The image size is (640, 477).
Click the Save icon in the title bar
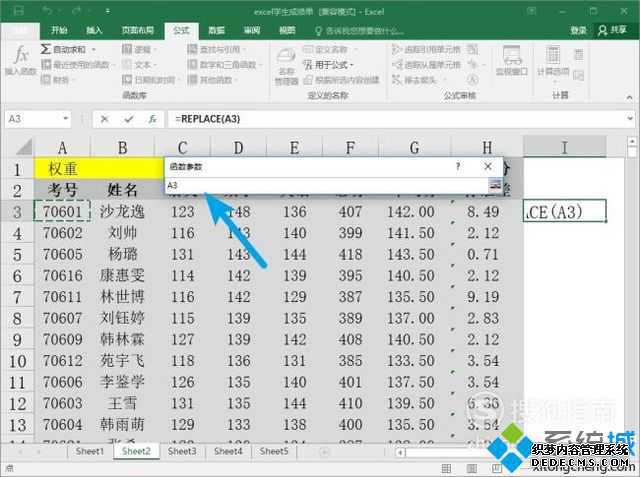coord(19,11)
